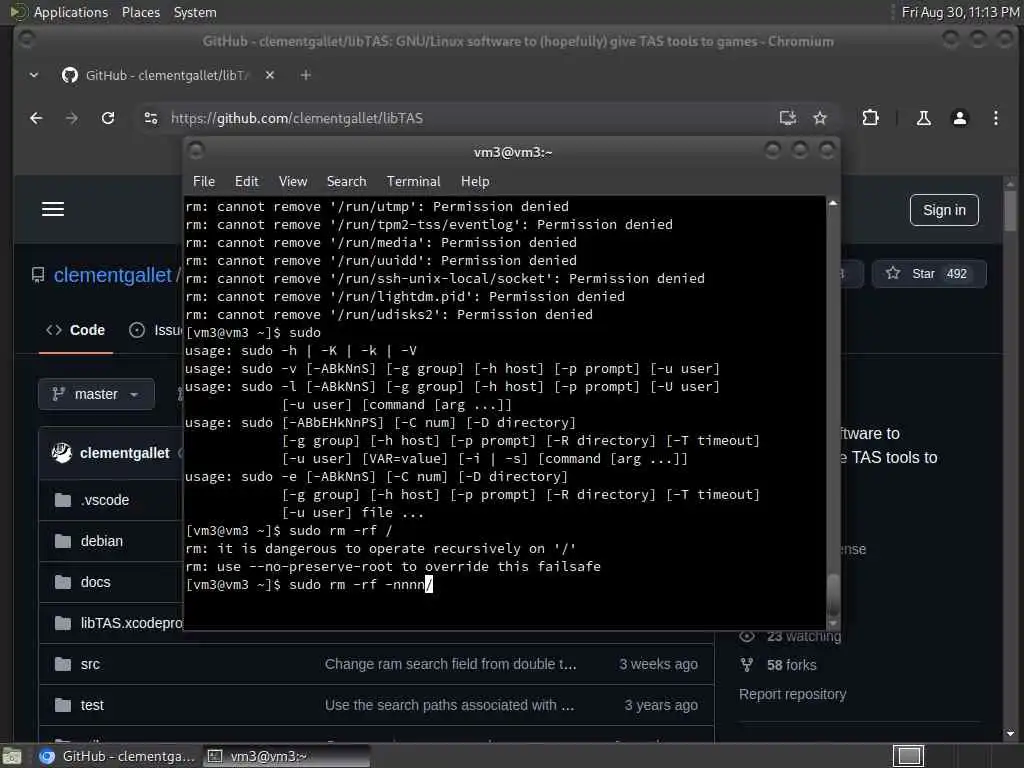The image size is (1024, 768).
Task: Click the terminal scrollbar up arrow
Action: pos(833,204)
